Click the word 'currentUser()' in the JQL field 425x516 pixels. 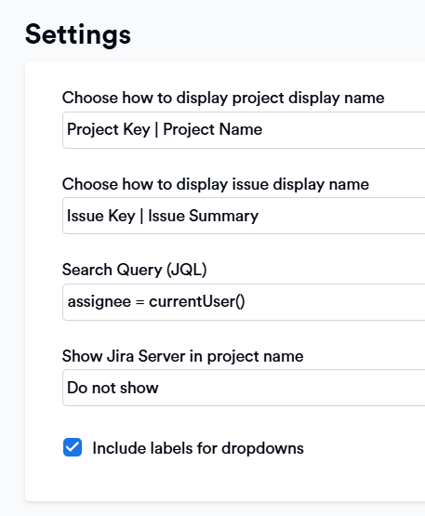[197, 302]
